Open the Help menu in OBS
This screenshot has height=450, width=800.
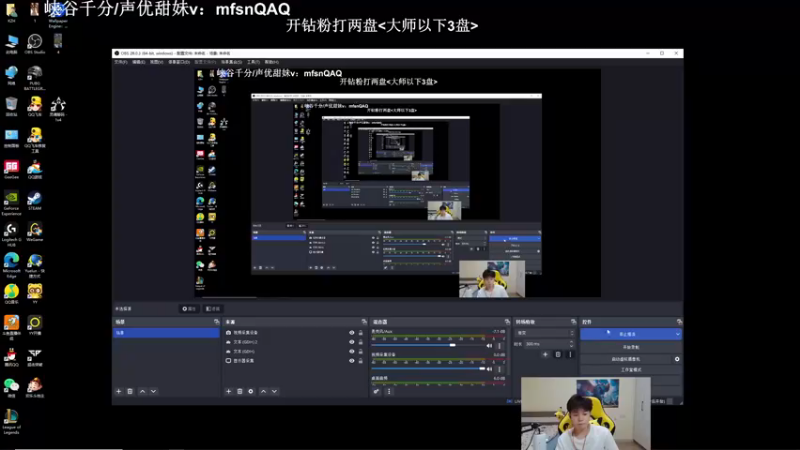[271, 62]
